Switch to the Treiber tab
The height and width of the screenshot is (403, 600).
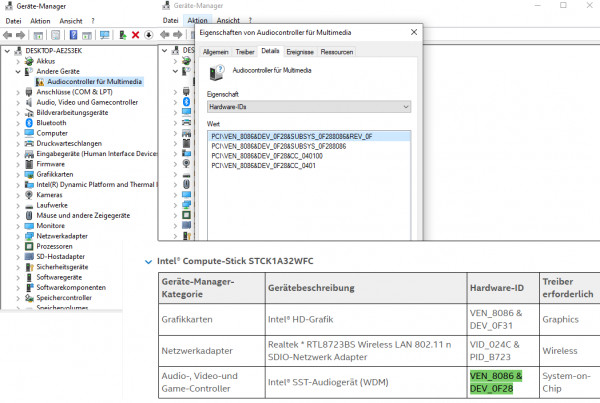tap(245, 52)
